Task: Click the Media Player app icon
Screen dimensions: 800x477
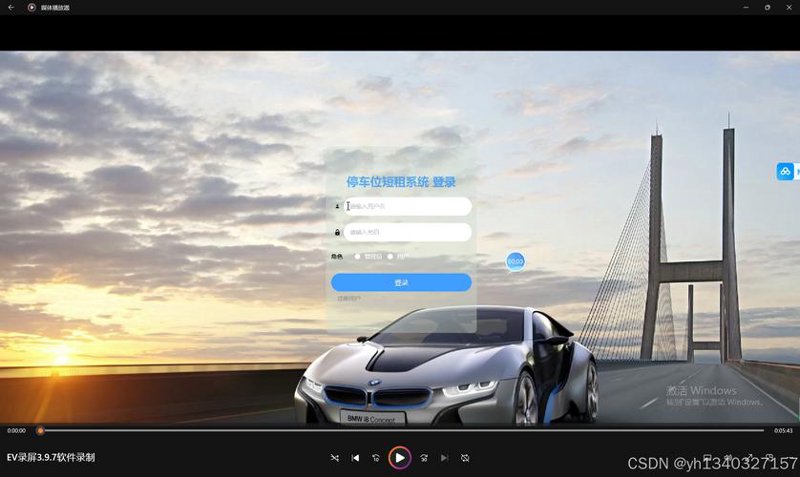Action: (x=32, y=8)
